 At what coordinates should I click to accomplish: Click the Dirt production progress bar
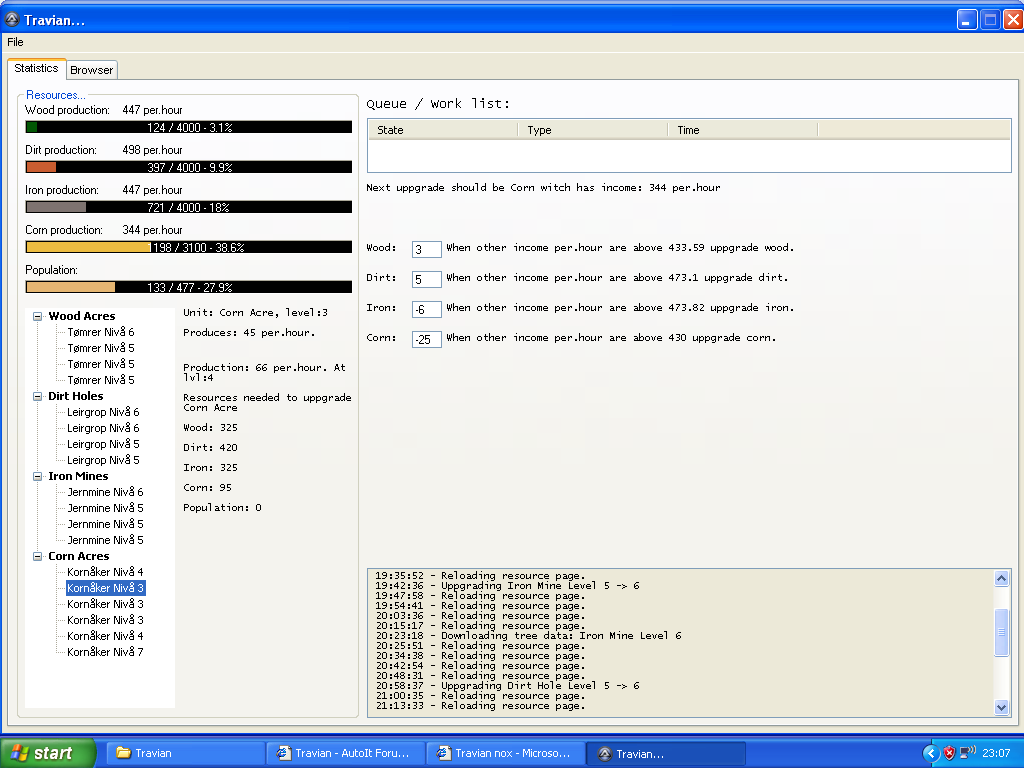coord(189,167)
